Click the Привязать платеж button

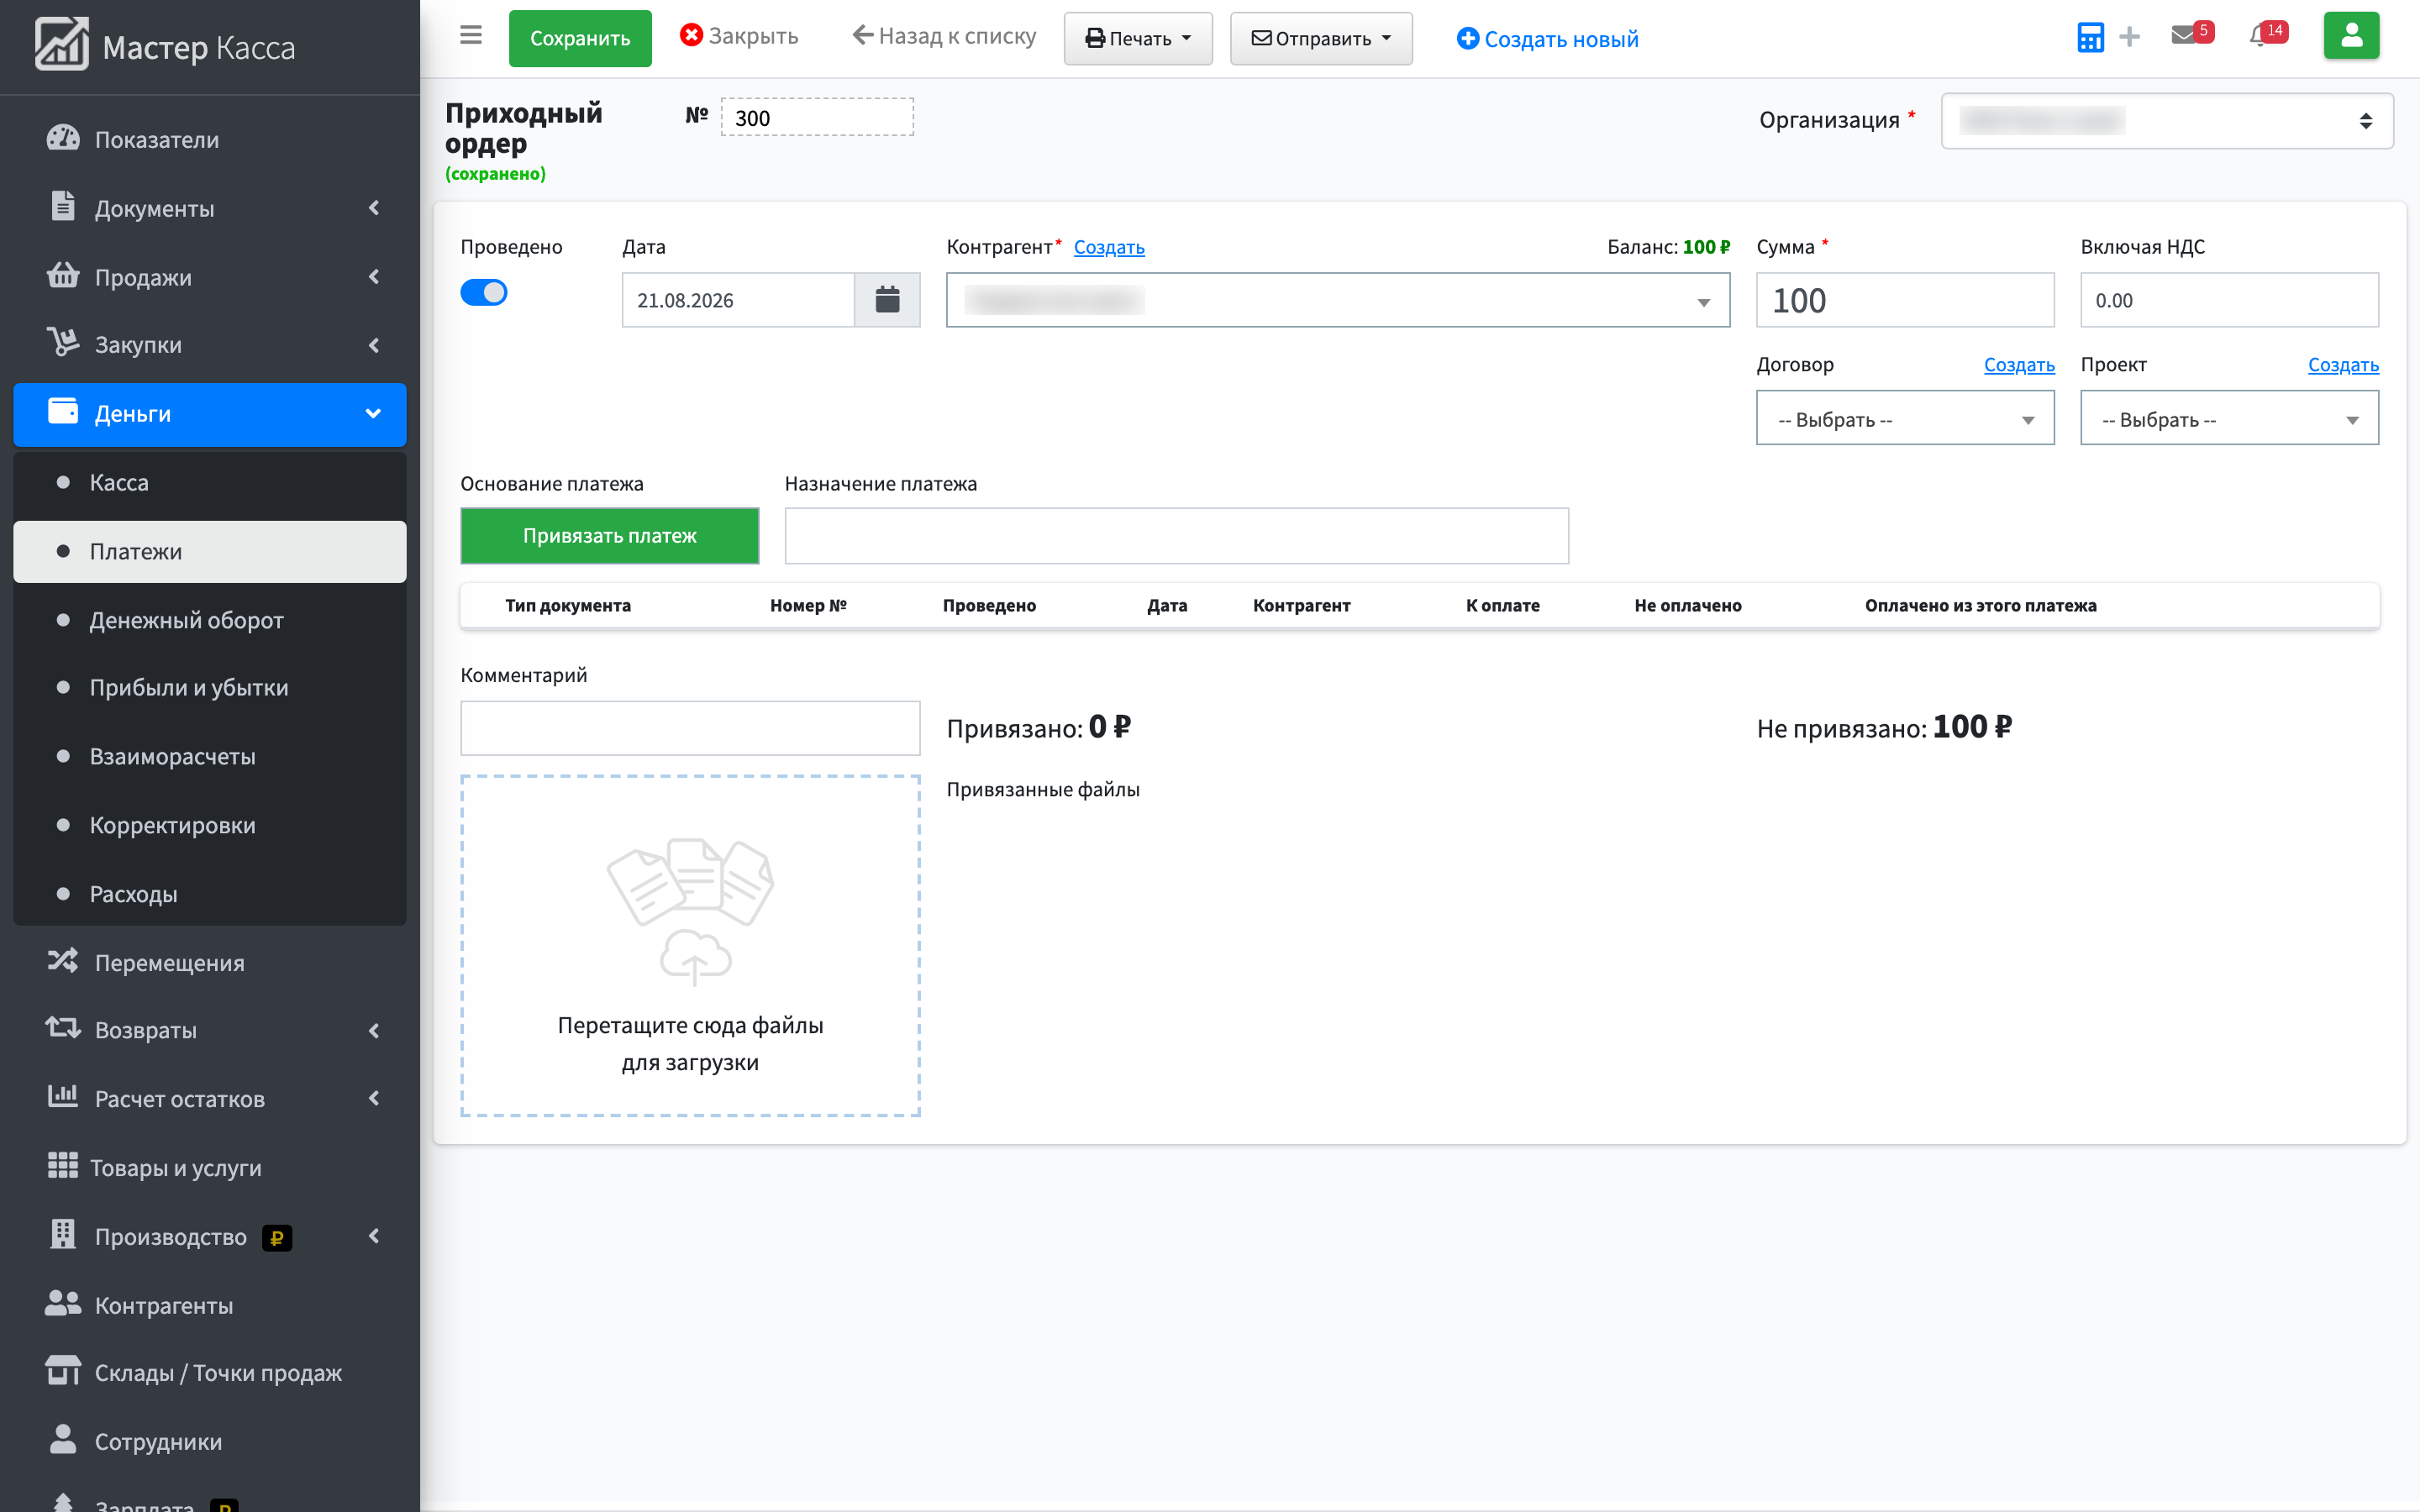[x=610, y=536]
